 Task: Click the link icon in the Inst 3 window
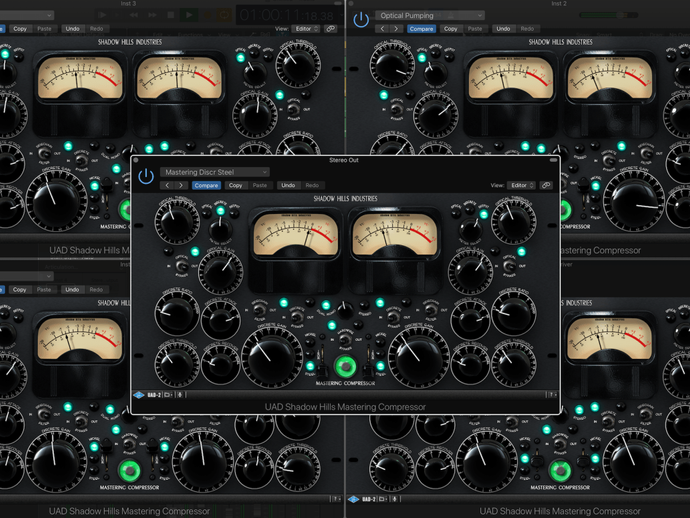tap(330, 29)
